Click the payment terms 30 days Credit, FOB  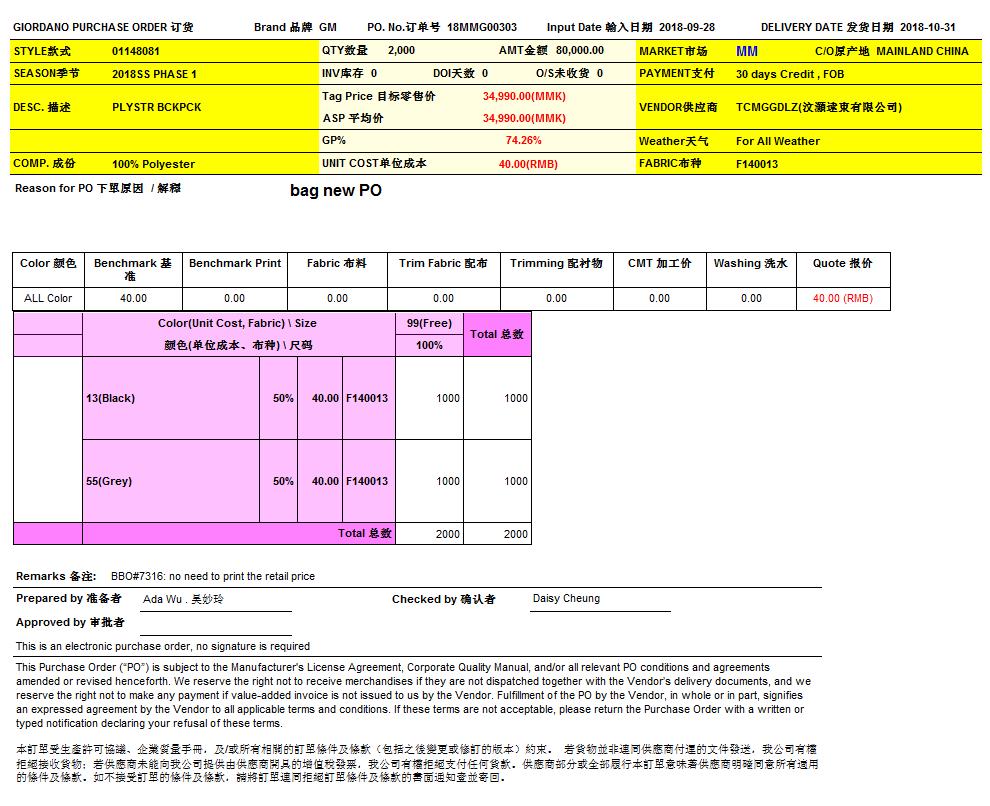pyautogui.click(x=790, y=74)
